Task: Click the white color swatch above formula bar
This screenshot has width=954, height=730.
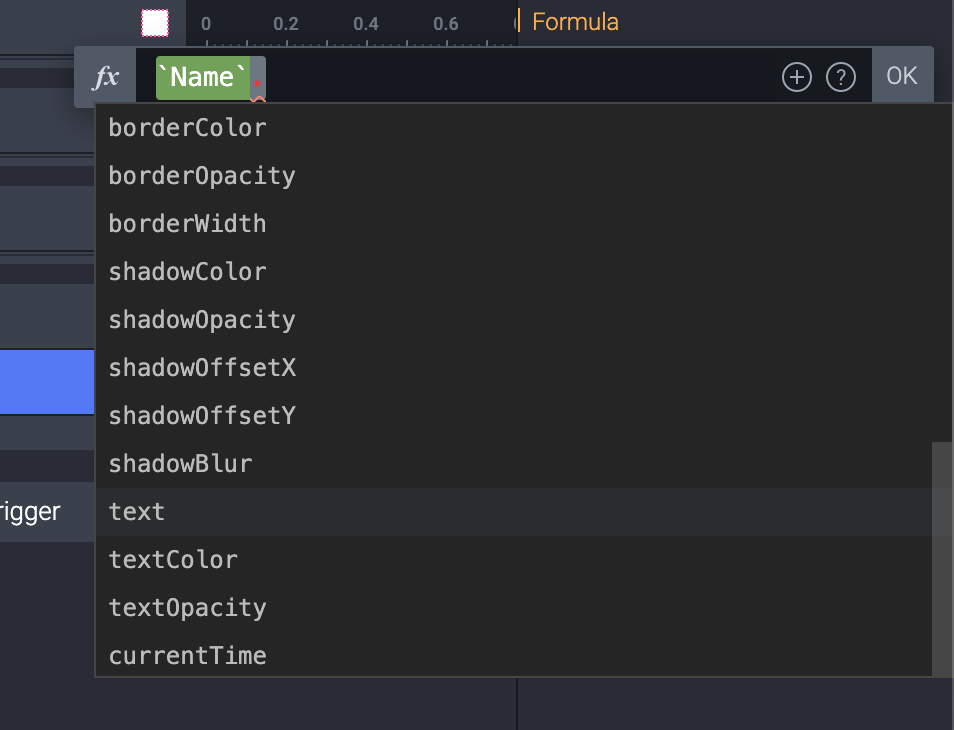Action: [x=155, y=22]
